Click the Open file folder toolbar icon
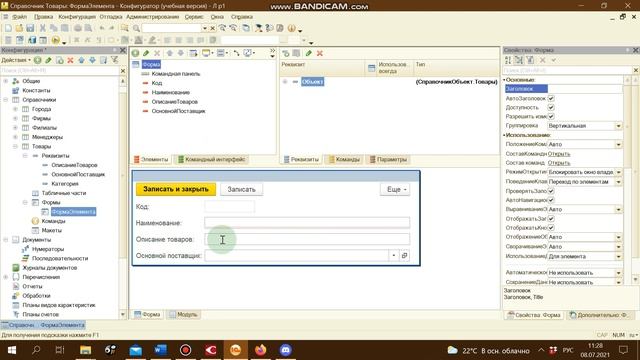640x360 pixels. pos(19,28)
